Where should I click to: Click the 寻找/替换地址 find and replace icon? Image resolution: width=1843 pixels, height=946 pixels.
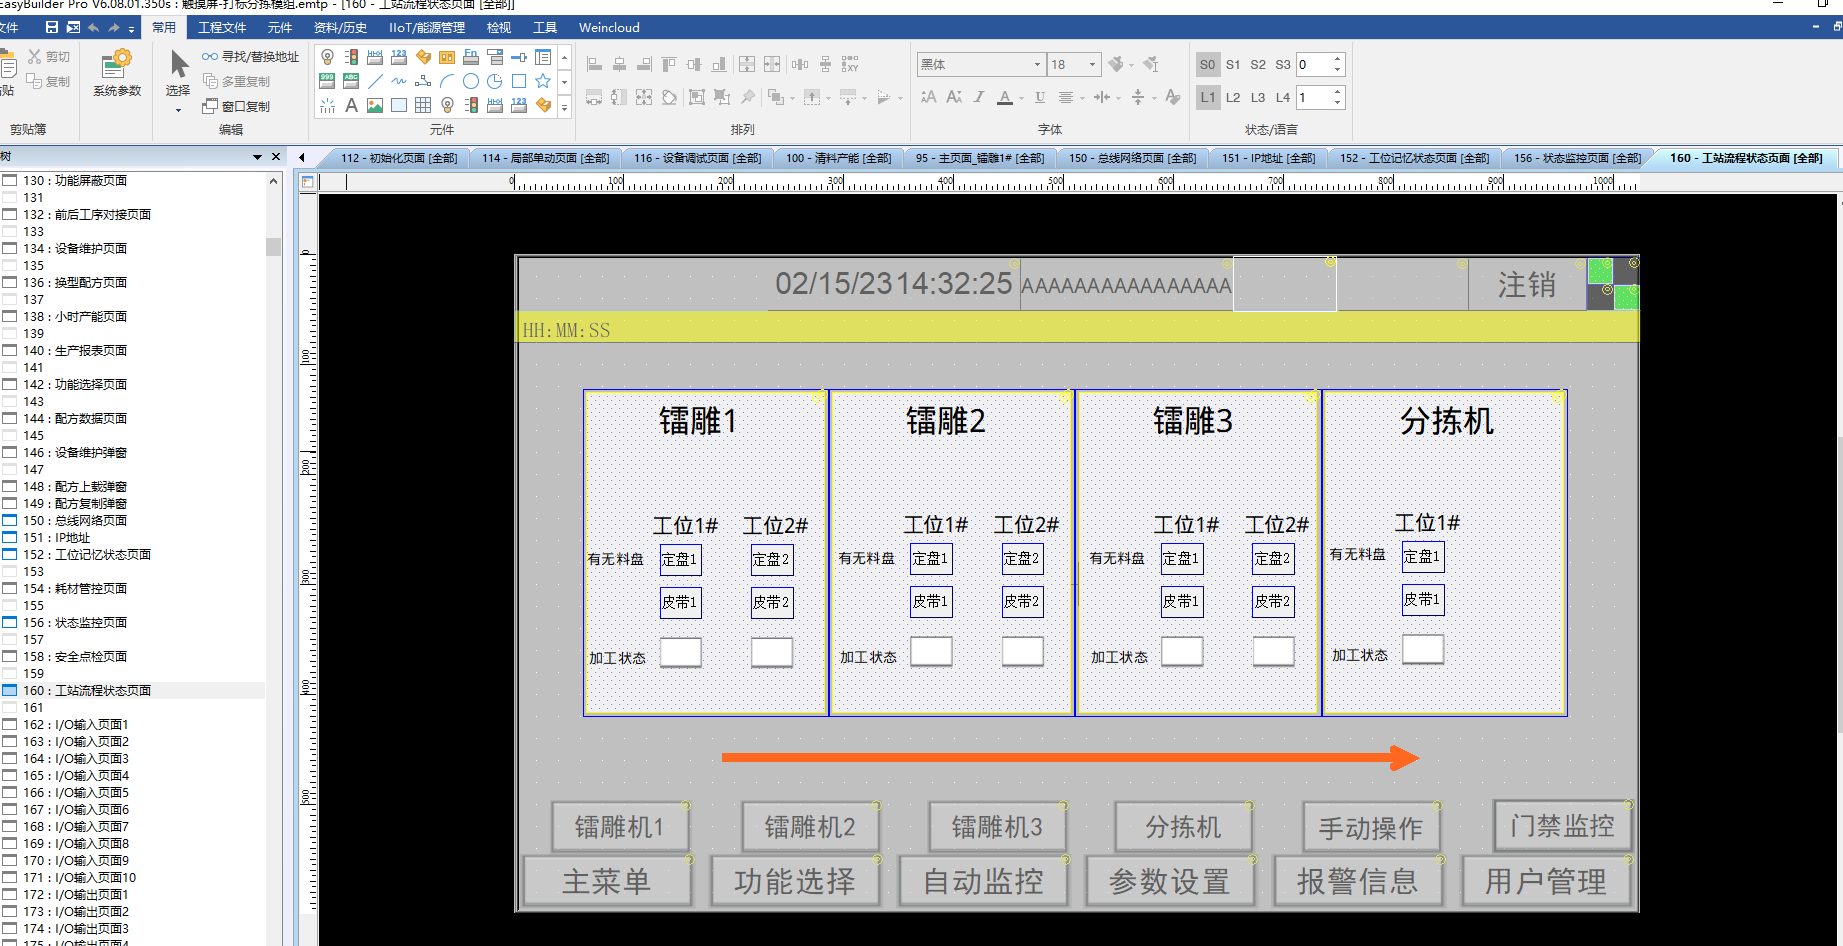(x=250, y=57)
